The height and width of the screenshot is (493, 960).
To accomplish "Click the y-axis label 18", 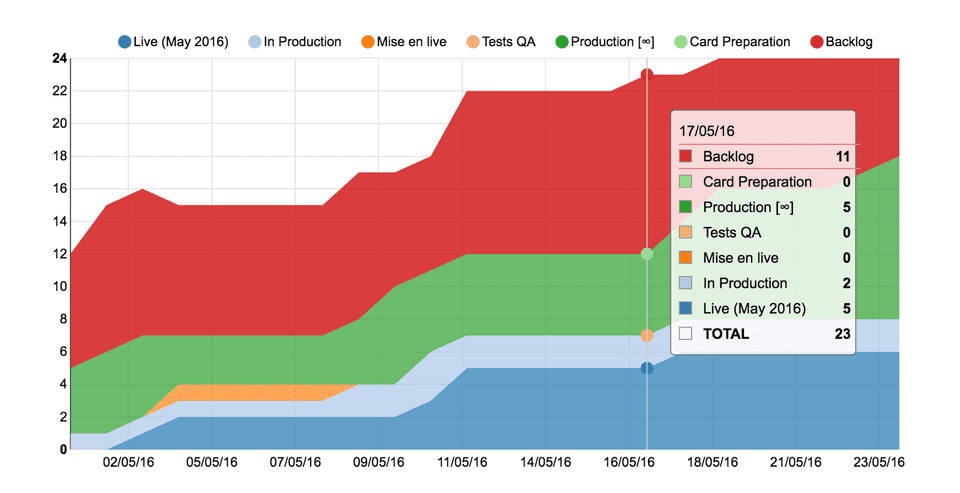I will click(x=59, y=156).
